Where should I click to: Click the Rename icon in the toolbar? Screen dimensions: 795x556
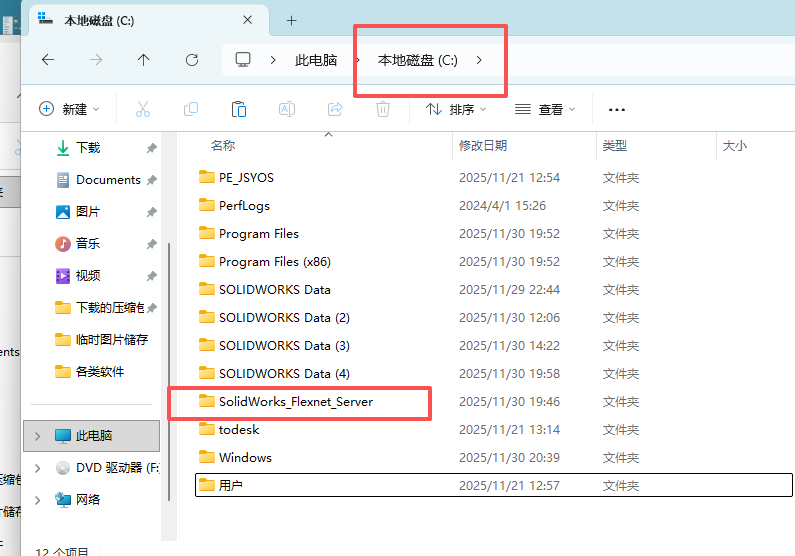click(x=287, y=109)
